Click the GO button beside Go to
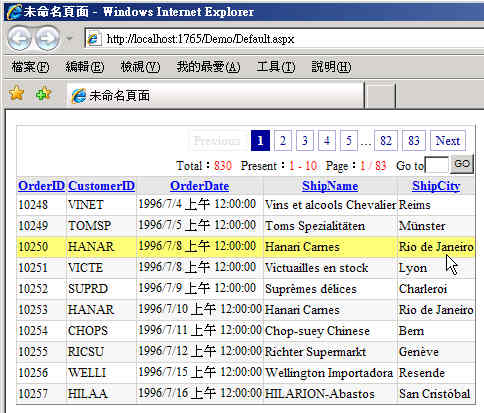 (x=462, y=164)
